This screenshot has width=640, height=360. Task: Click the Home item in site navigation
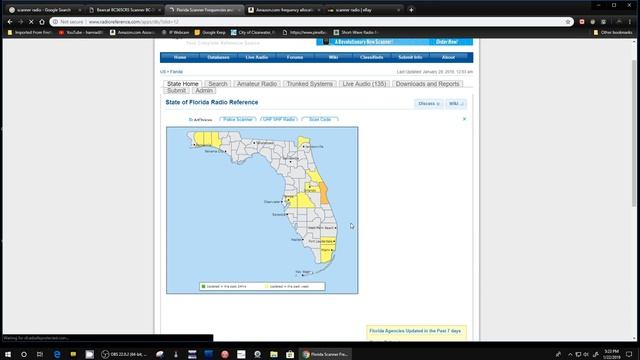tap(180, 58)
